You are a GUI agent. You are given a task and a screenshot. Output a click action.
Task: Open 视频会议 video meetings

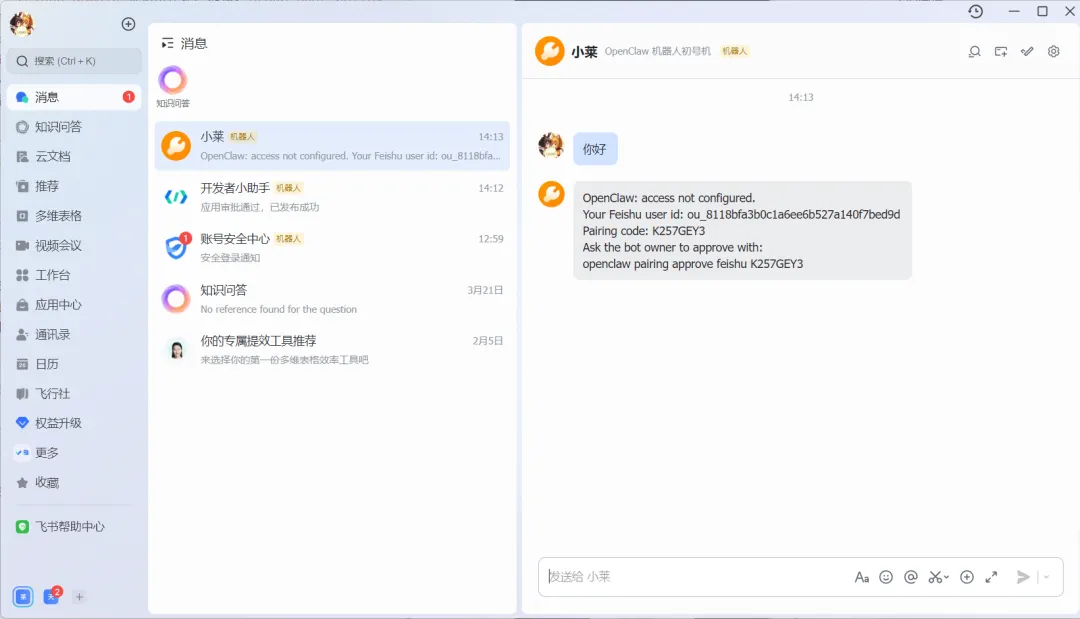pyautogui.click(x=74, y=245)
